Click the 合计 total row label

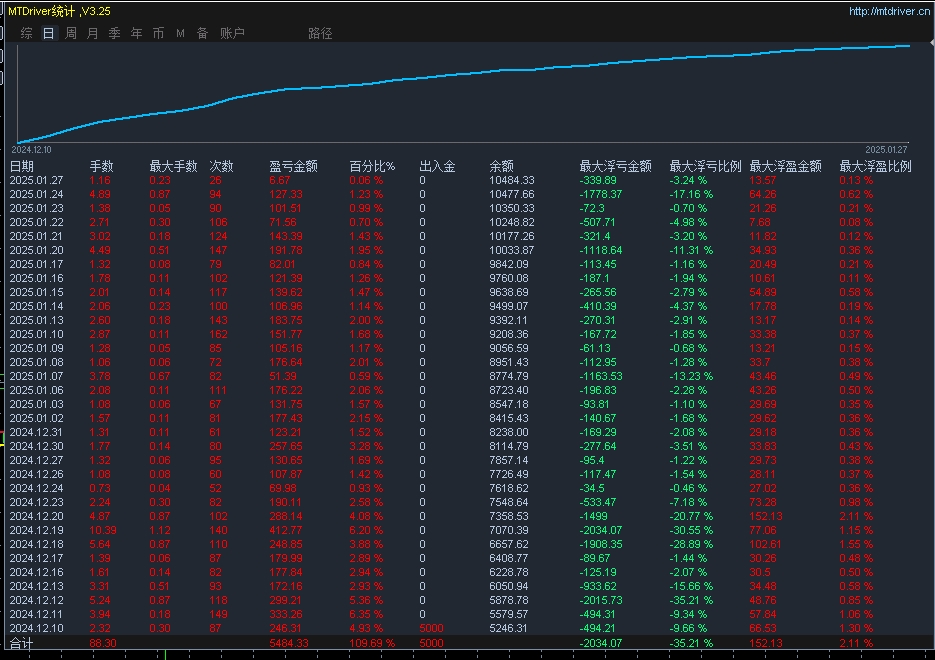point(21,643)
